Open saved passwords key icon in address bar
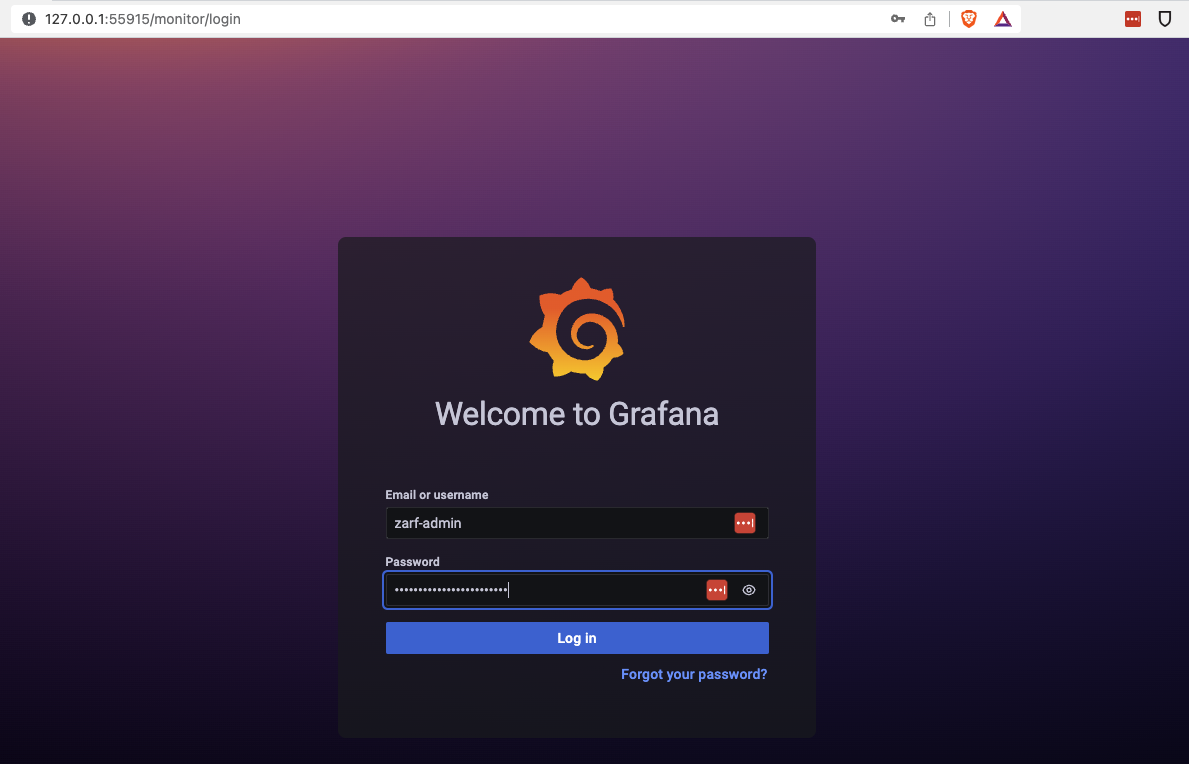This screenshot has height=764, width=1189. coord(898,19)
